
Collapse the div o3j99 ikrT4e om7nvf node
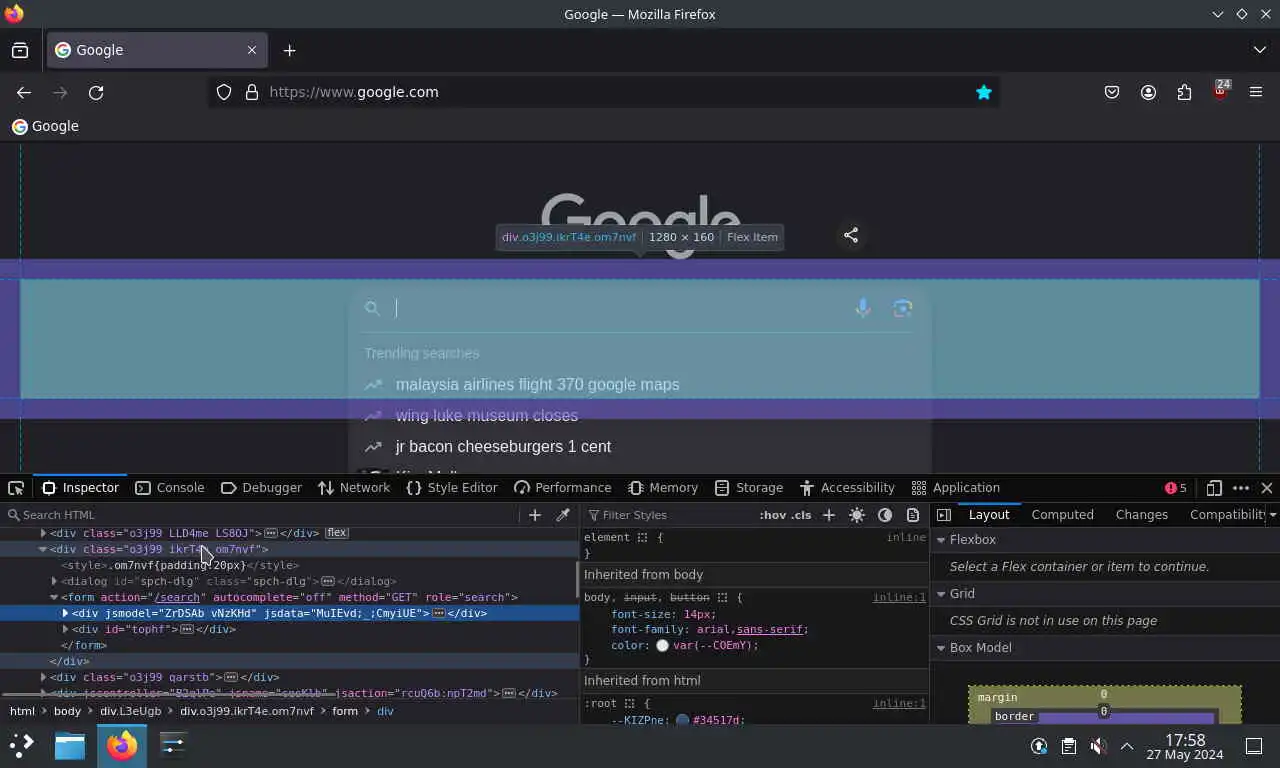(x=43, y=549)
